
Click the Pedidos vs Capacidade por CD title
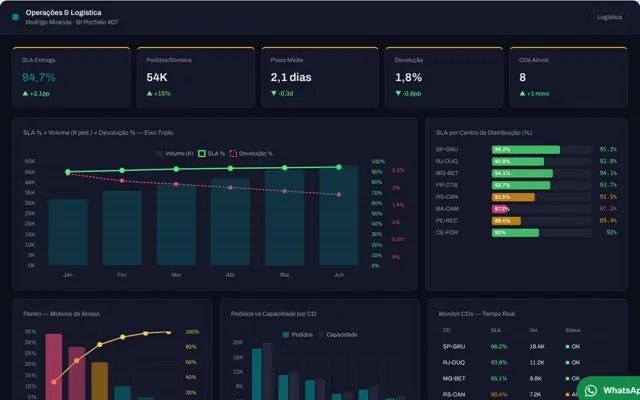tap(273, 314)
